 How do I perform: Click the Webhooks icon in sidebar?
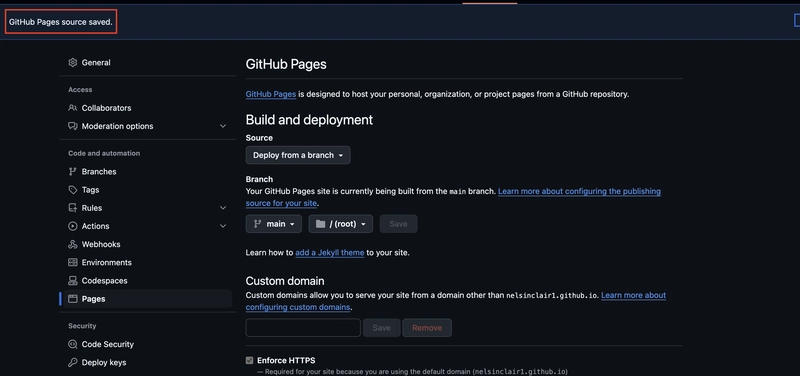coord(72,244)
